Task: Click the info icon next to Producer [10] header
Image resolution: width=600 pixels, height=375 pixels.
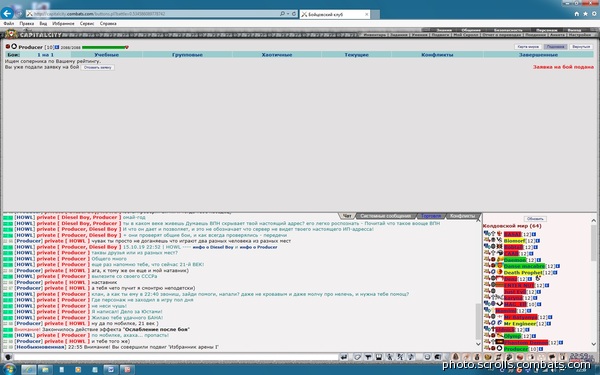Action: pos(57,47)
